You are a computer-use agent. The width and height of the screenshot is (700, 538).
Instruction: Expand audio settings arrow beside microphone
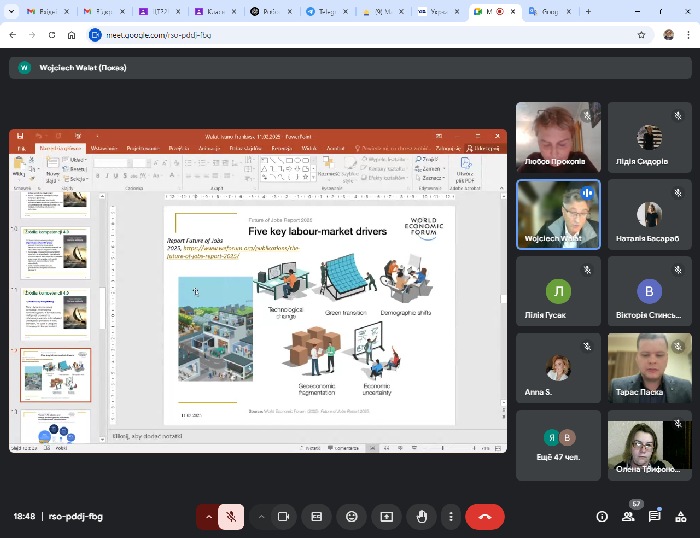209,517
